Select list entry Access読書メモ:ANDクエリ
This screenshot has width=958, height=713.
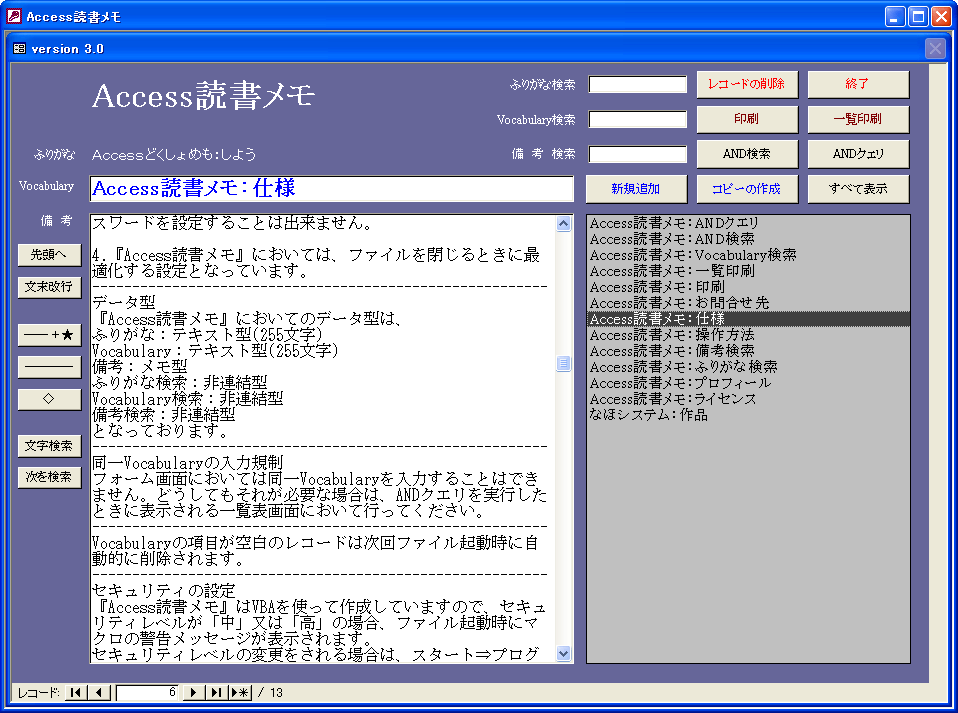pyautogui.click(x=748, y=223)
